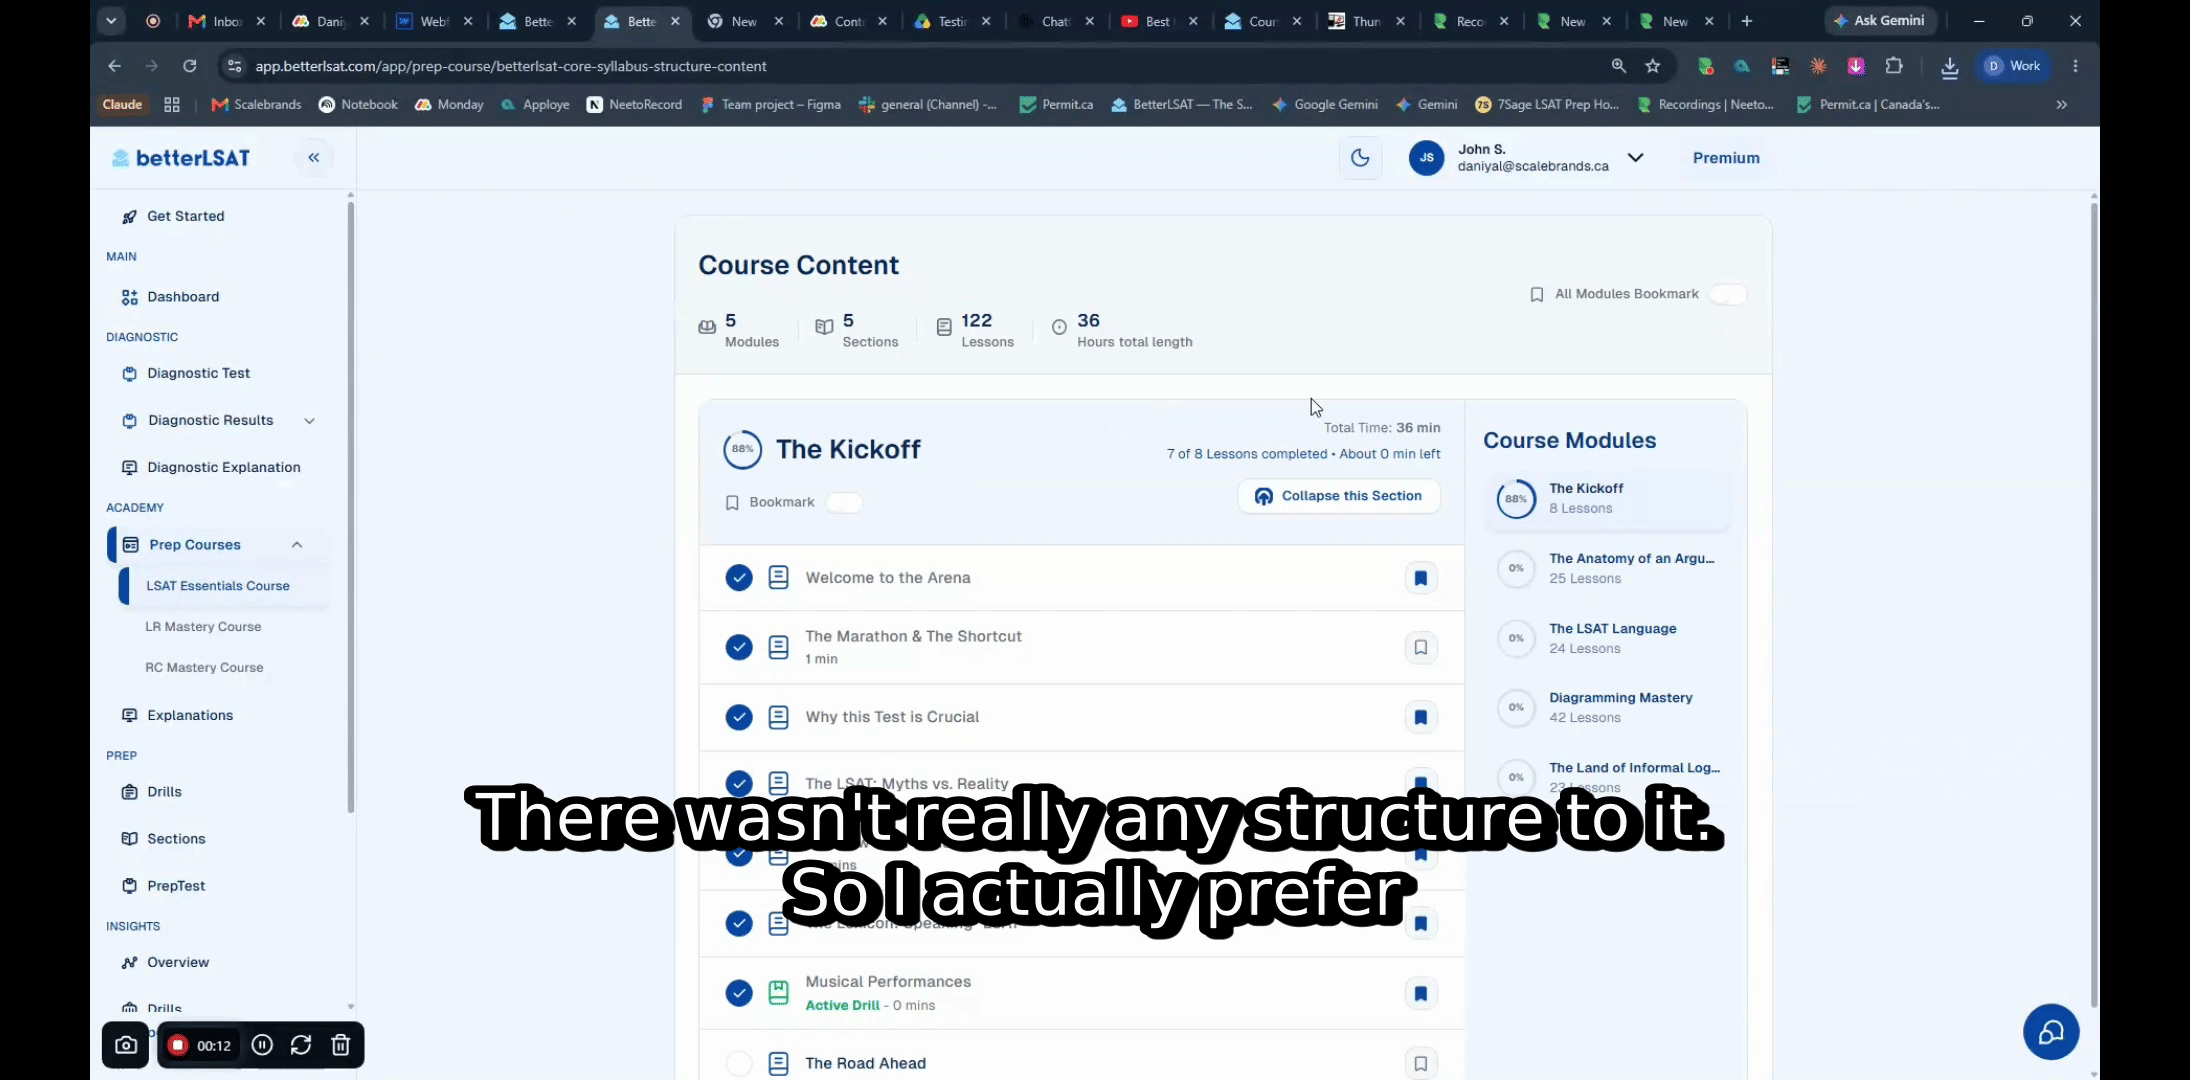Viewport: 2190px width, 1080px height.
Task: Open the Ask Gemini button
Action: (x=1880, y=21)
